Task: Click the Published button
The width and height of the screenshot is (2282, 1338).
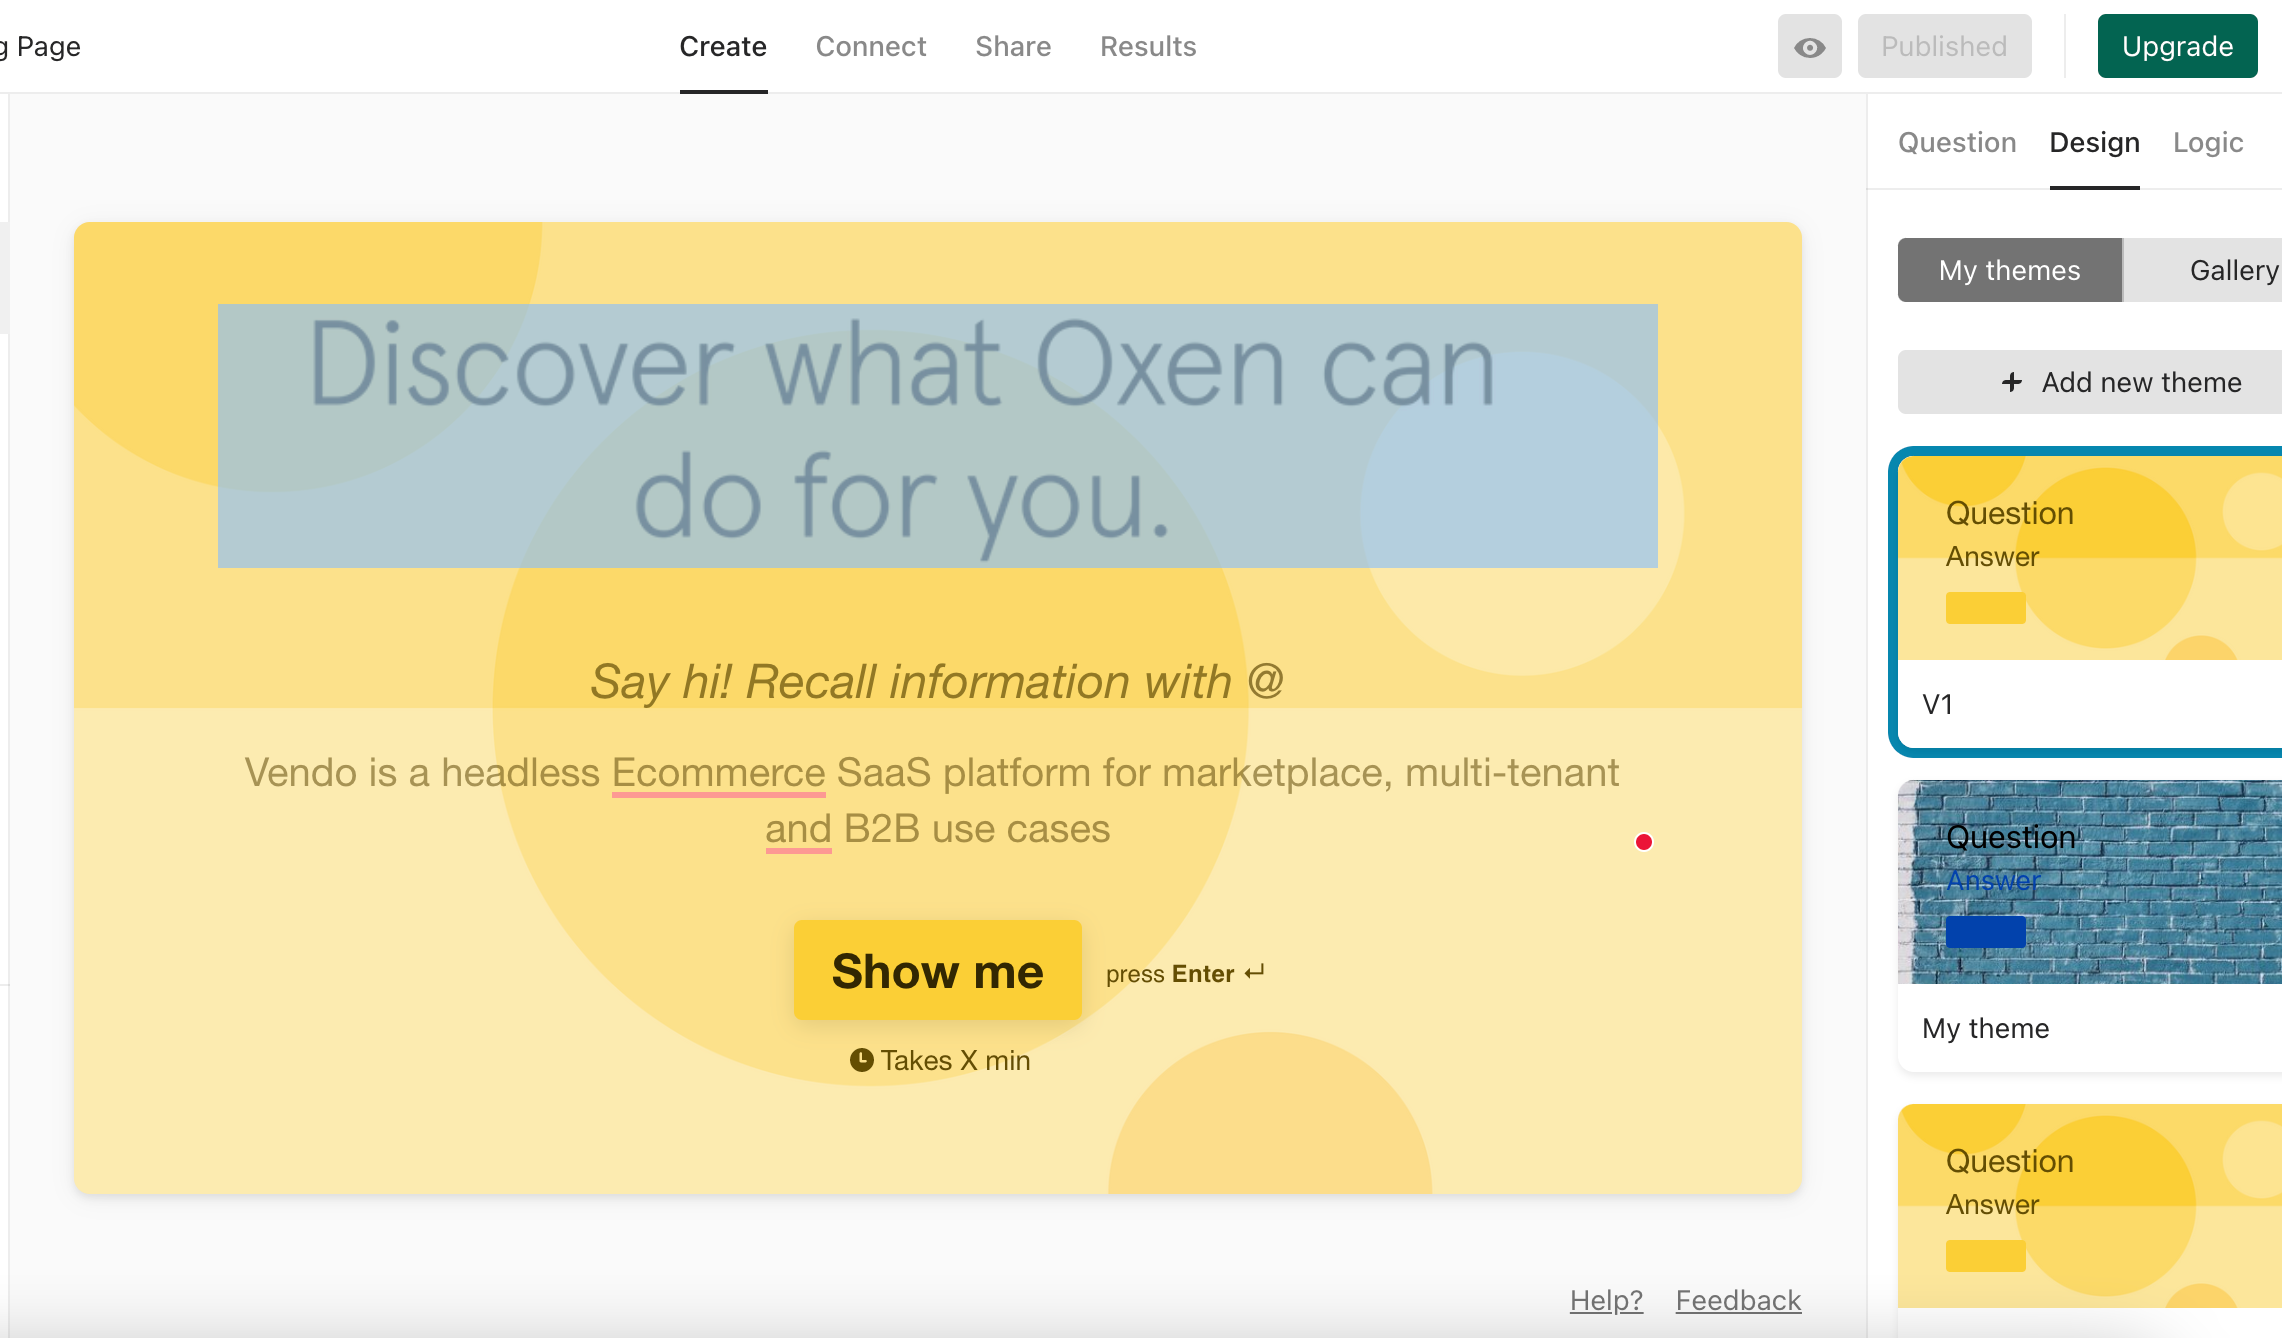Action: coord(1944,46)
